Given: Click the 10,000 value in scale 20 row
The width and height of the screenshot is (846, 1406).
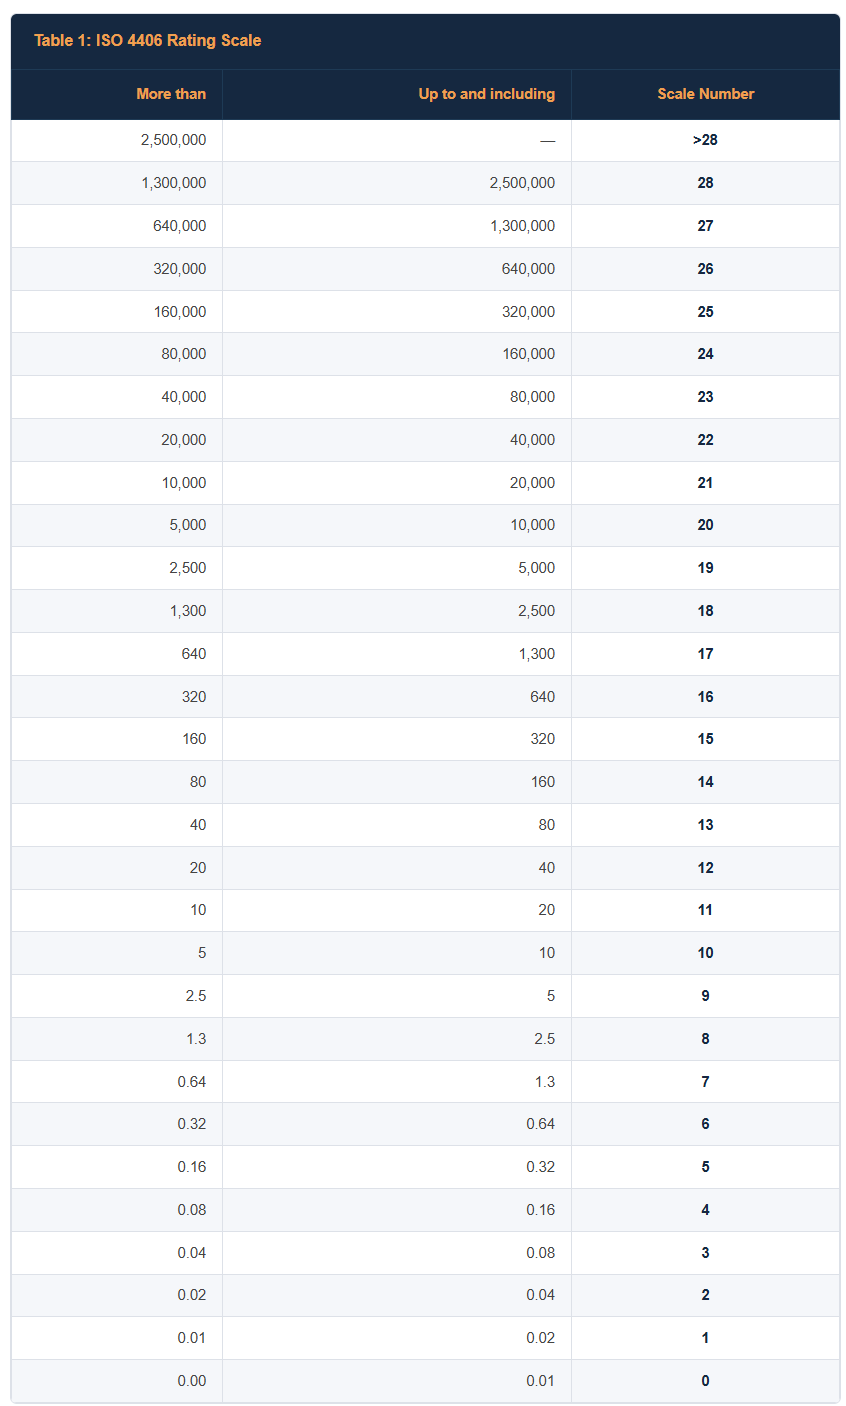Looking at the screenshot, I should (x=532, y=526).
